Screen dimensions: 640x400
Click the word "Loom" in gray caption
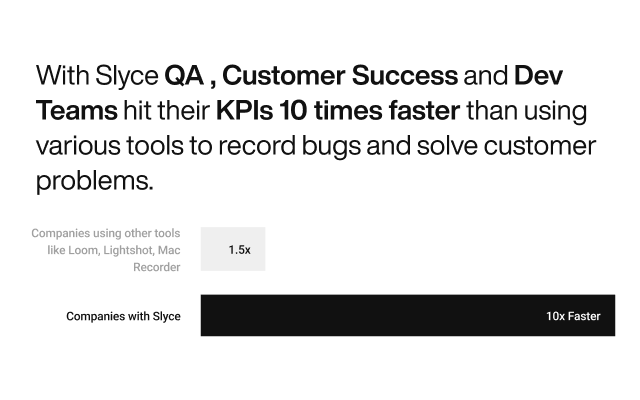click(87, 250)
